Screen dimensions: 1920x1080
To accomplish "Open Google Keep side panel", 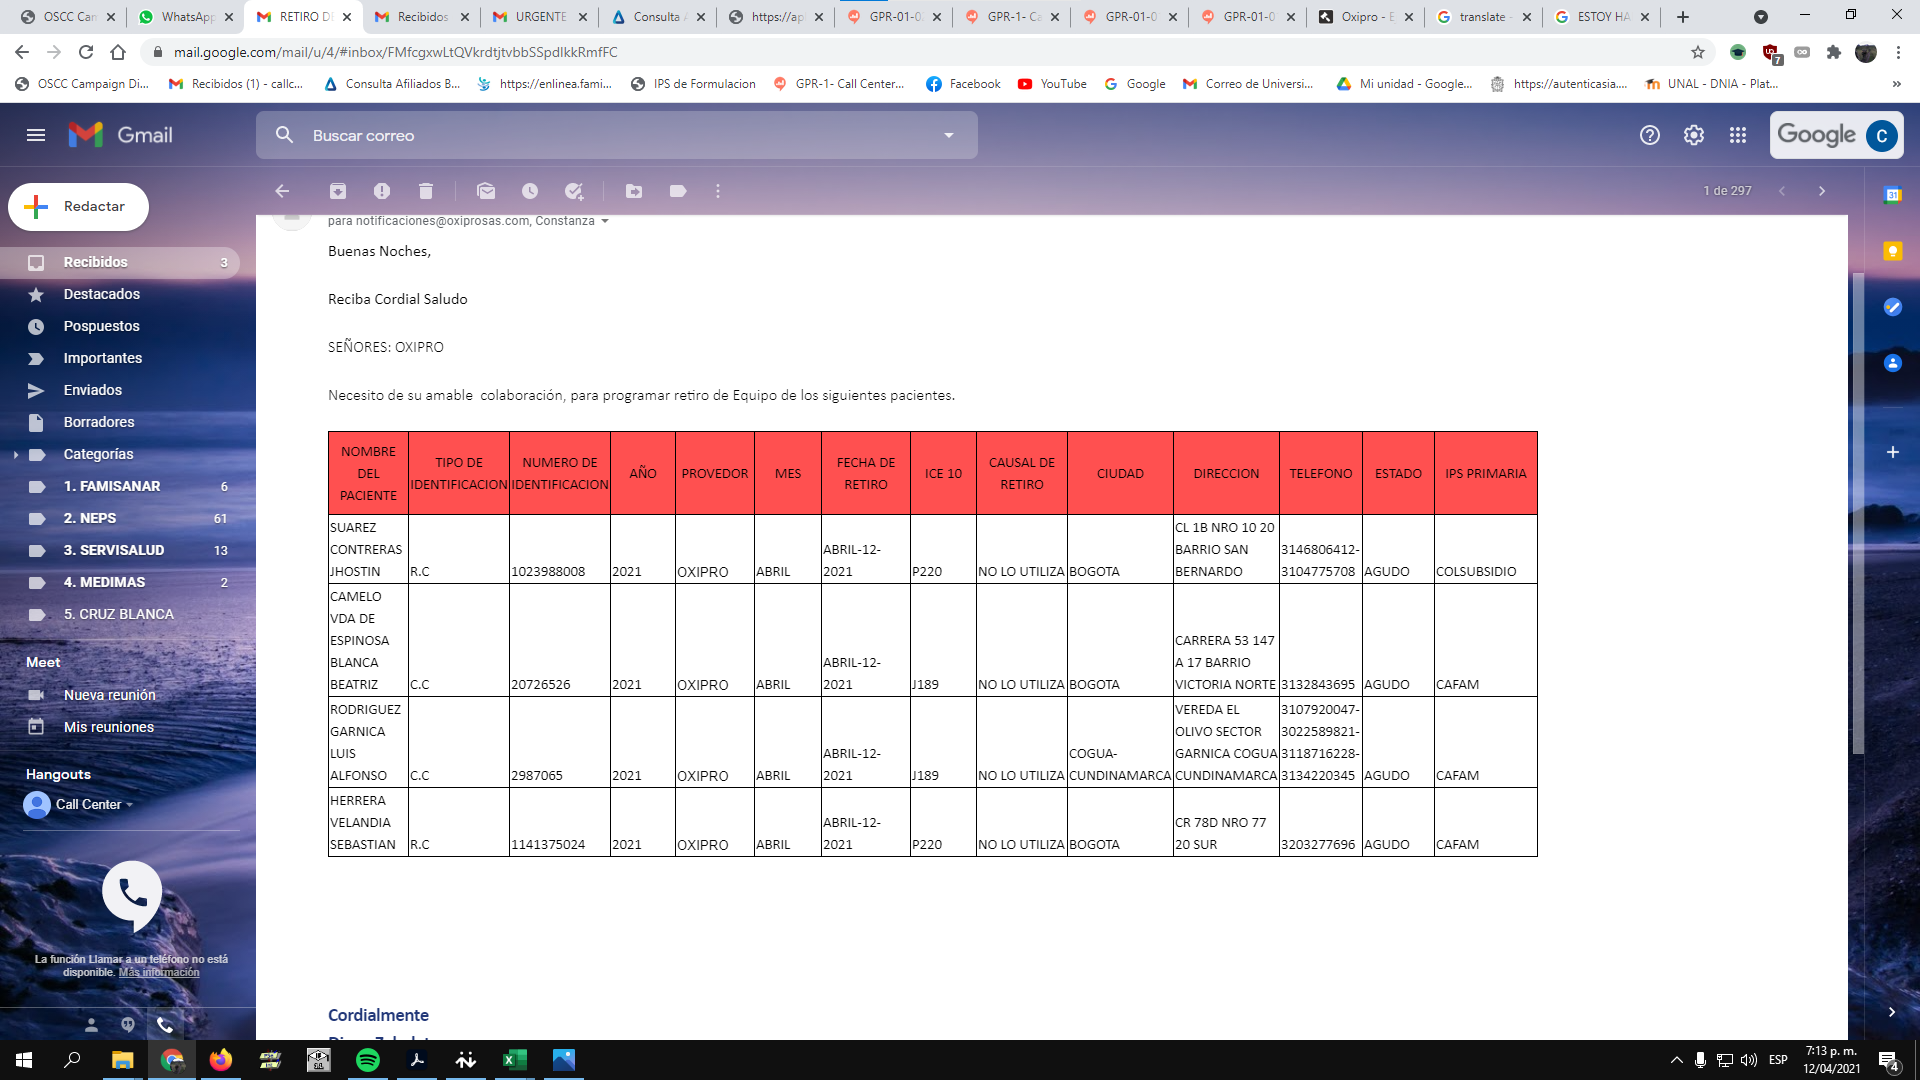I will [x=1893, y=251].
